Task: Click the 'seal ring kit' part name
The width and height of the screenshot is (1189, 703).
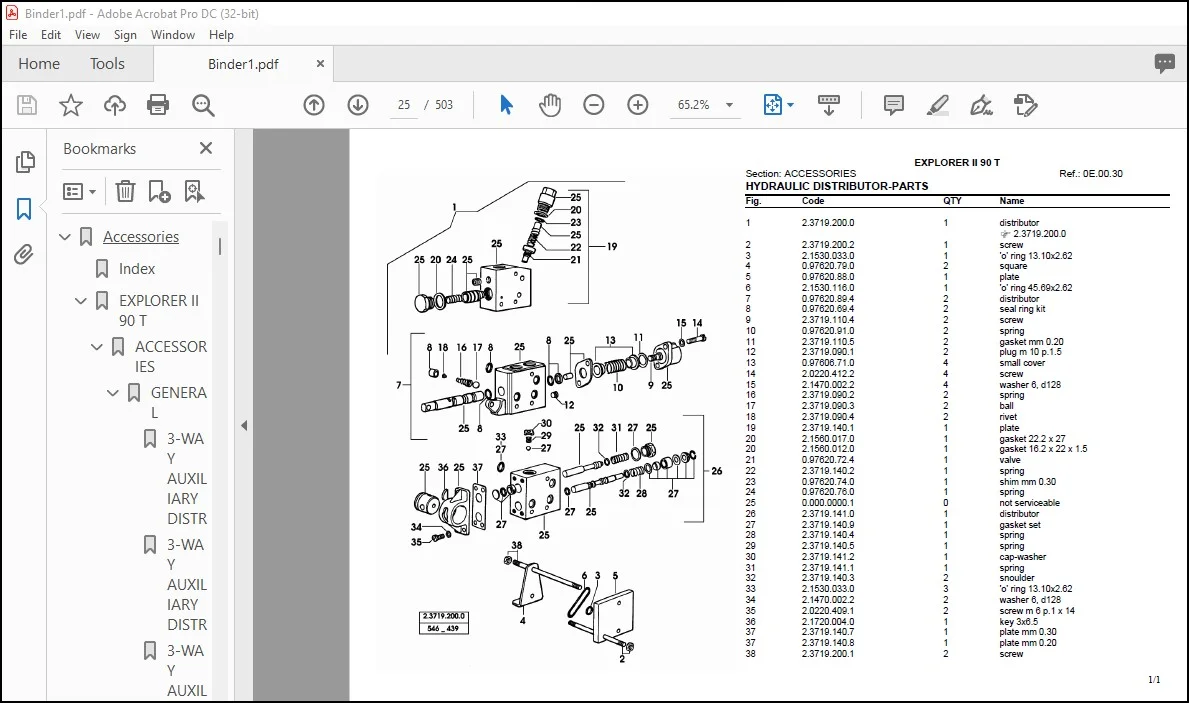Action: point(1022,309)
